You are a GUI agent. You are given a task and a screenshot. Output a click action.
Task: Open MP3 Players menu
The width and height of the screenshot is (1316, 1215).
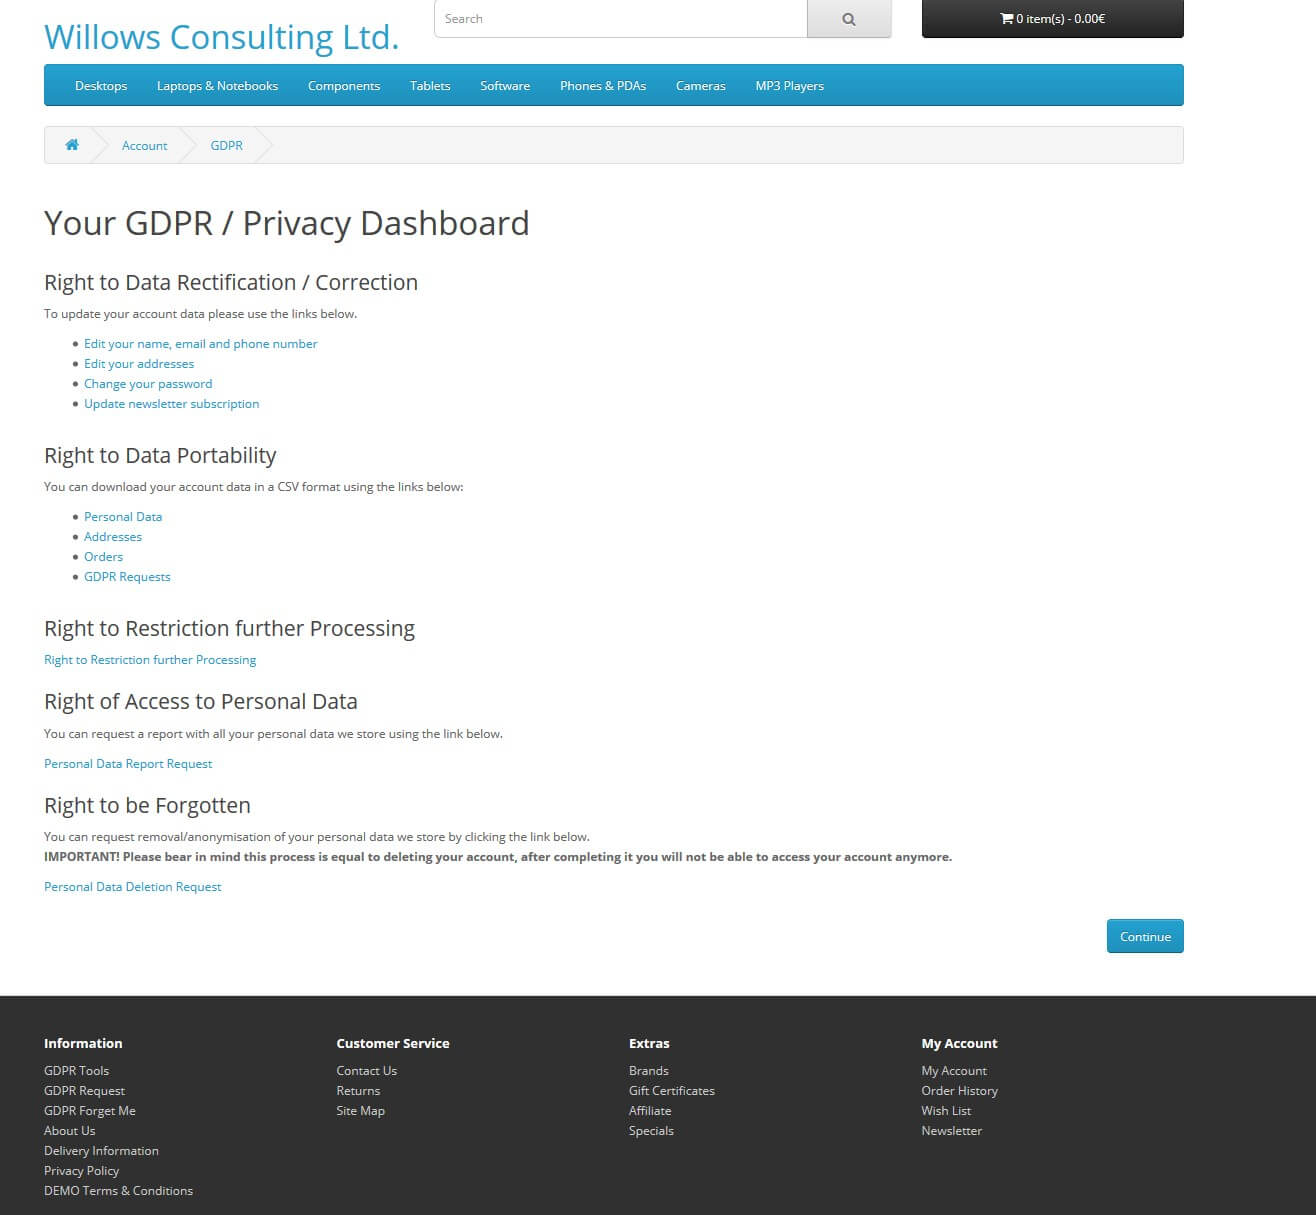[789, 86]
